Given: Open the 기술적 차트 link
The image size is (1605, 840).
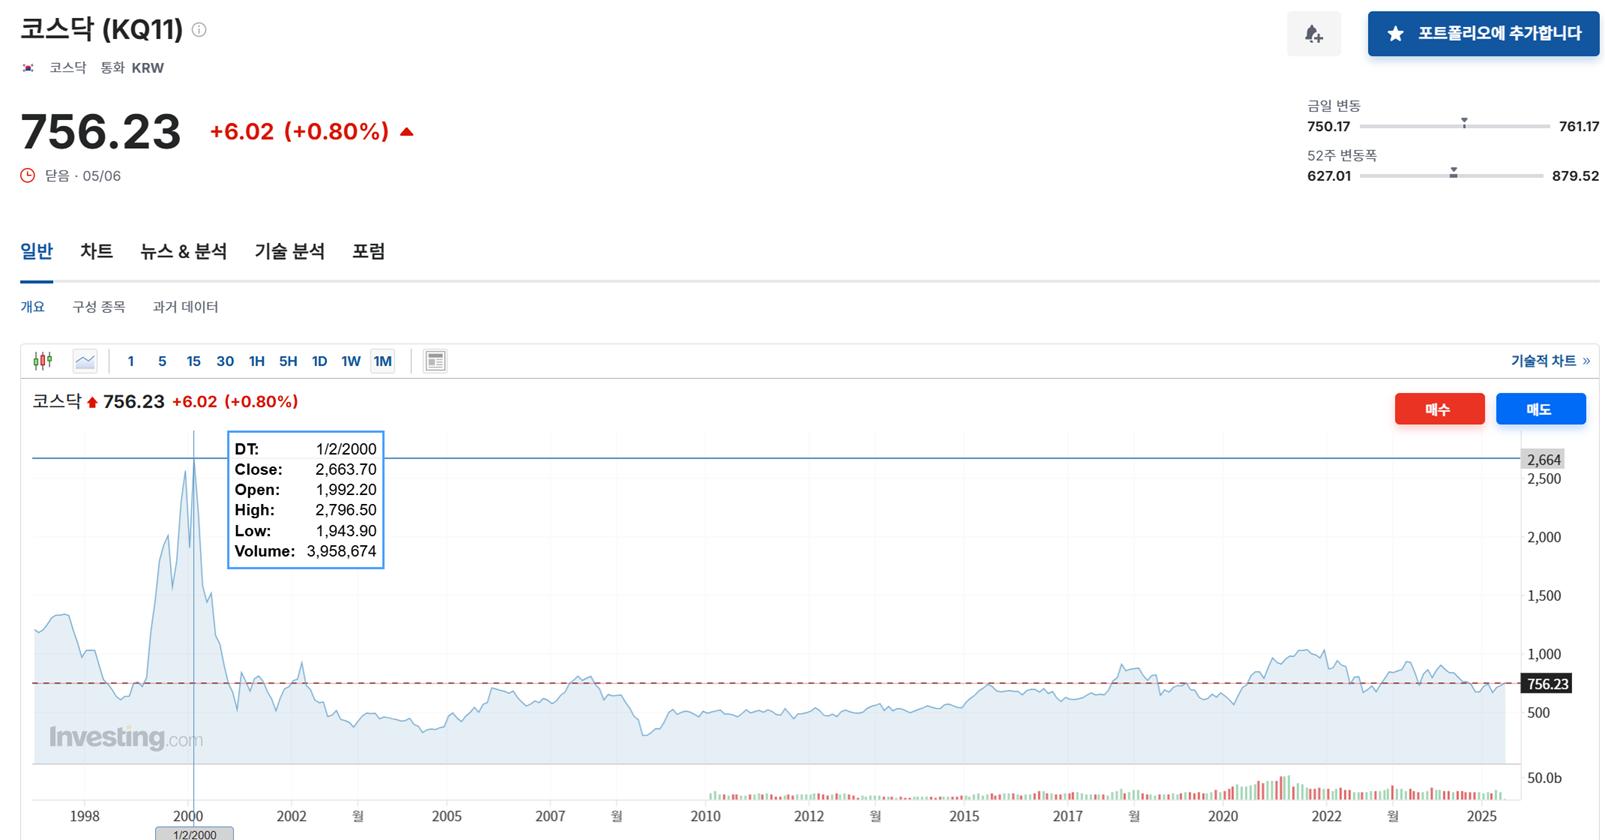Looking at the screenshot, I should pyautogui.click(x=1550, y=361).
